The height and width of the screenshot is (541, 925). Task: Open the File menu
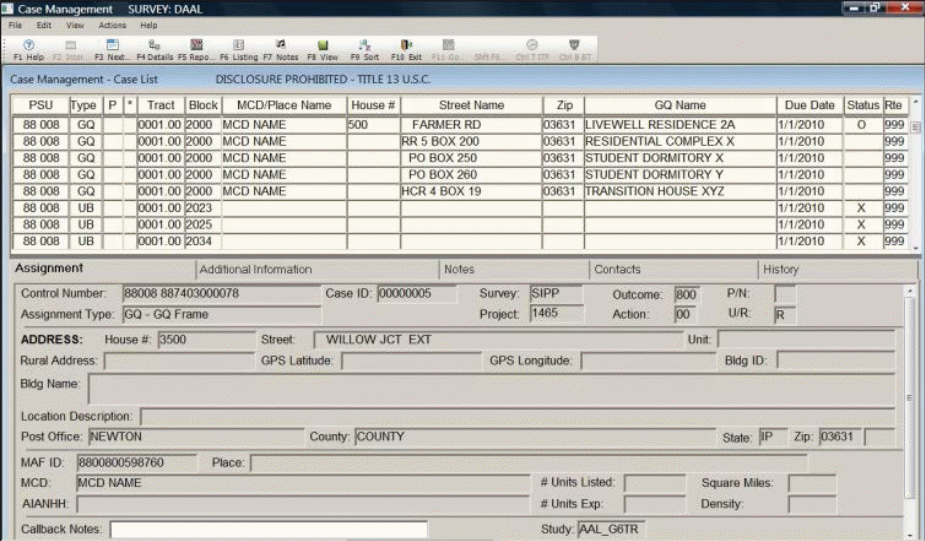click(16, 25)
